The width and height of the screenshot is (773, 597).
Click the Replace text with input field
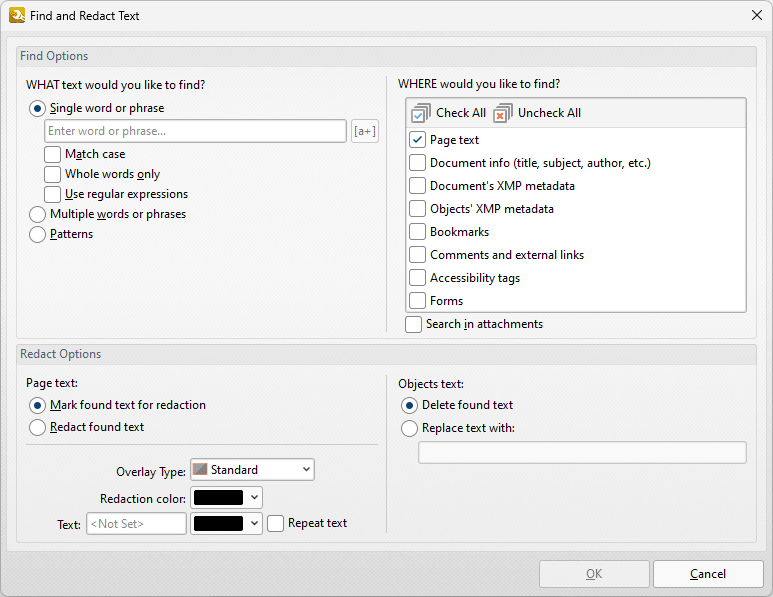pos(582,452)
